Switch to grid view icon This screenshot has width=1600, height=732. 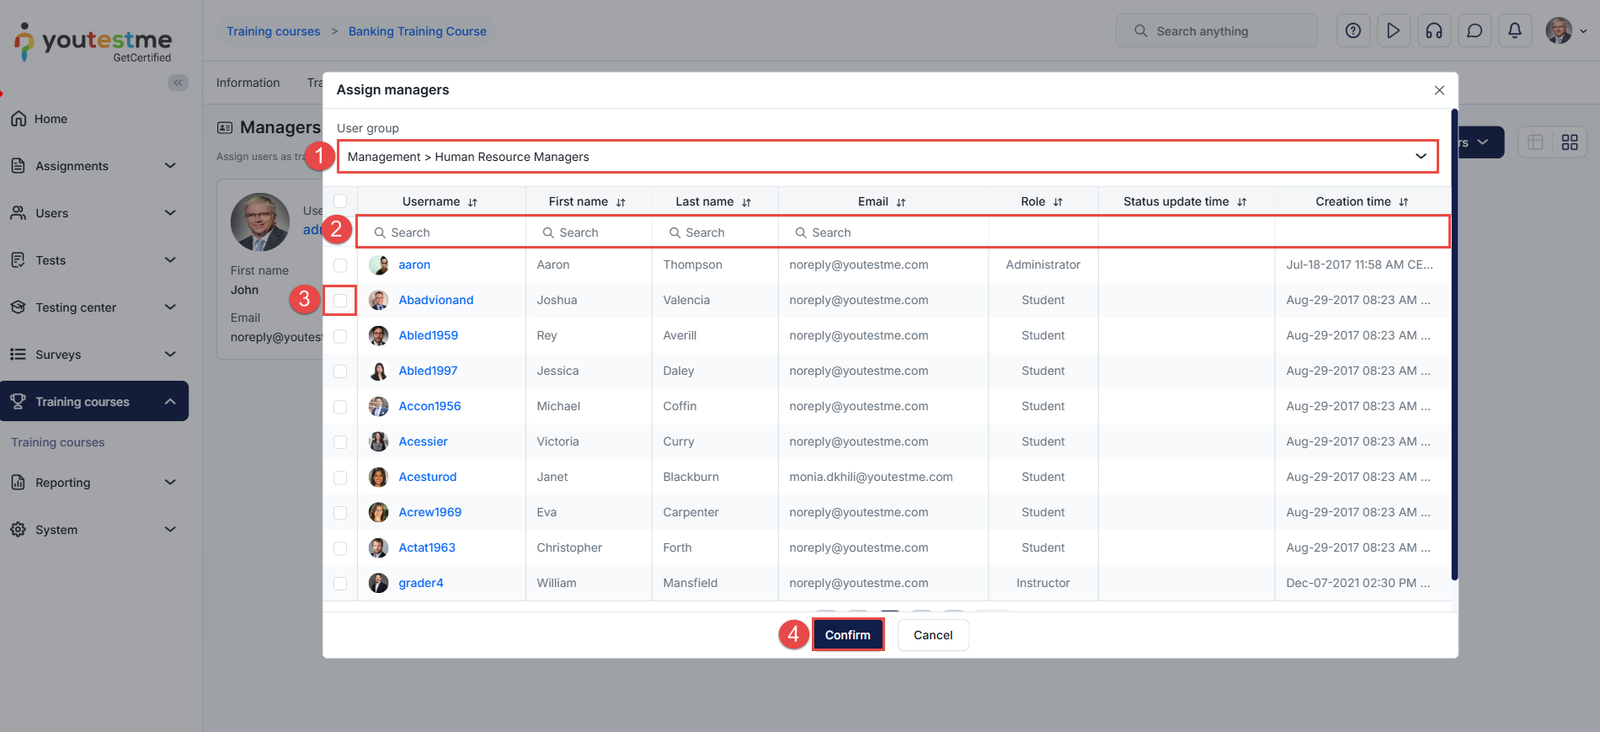click(x=1569, y=143)
